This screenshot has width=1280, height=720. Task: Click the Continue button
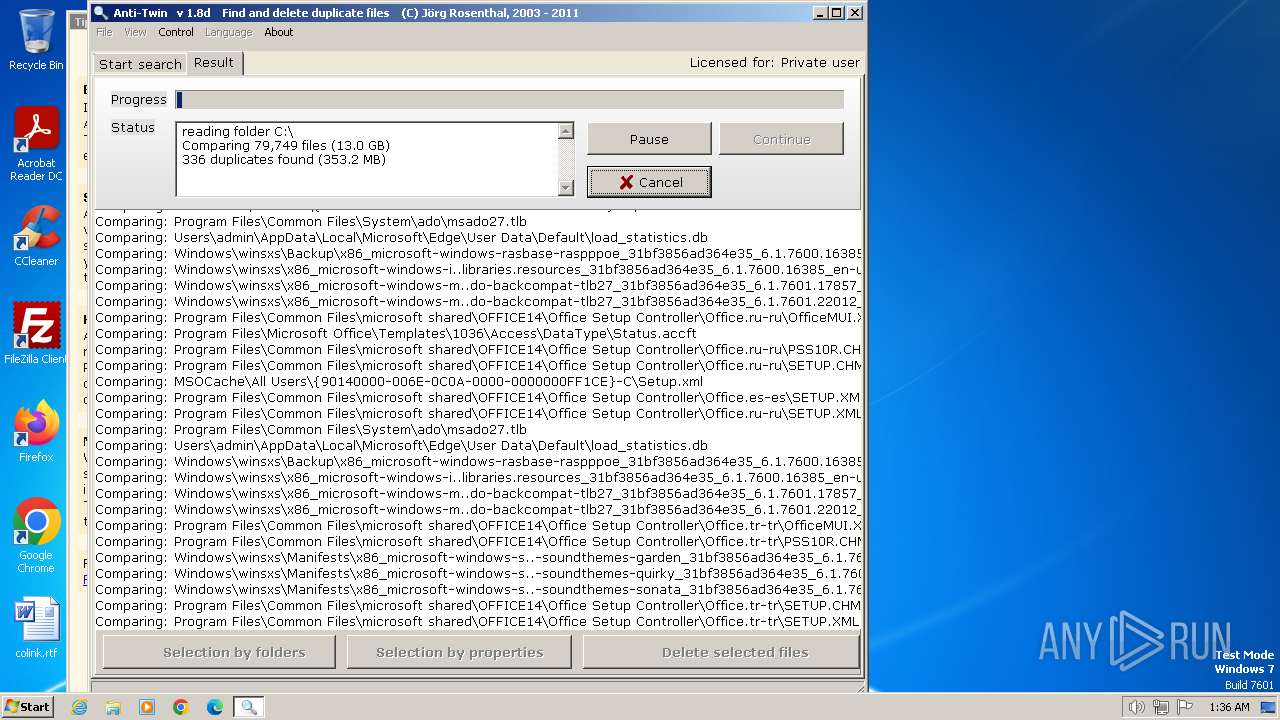[781, 139]
